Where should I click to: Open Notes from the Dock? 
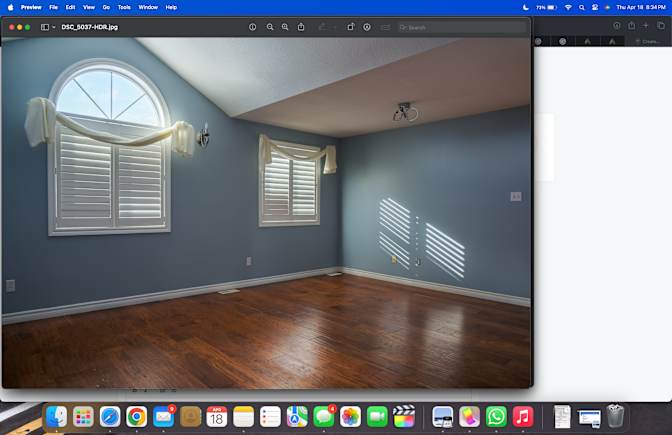[243, 417]
